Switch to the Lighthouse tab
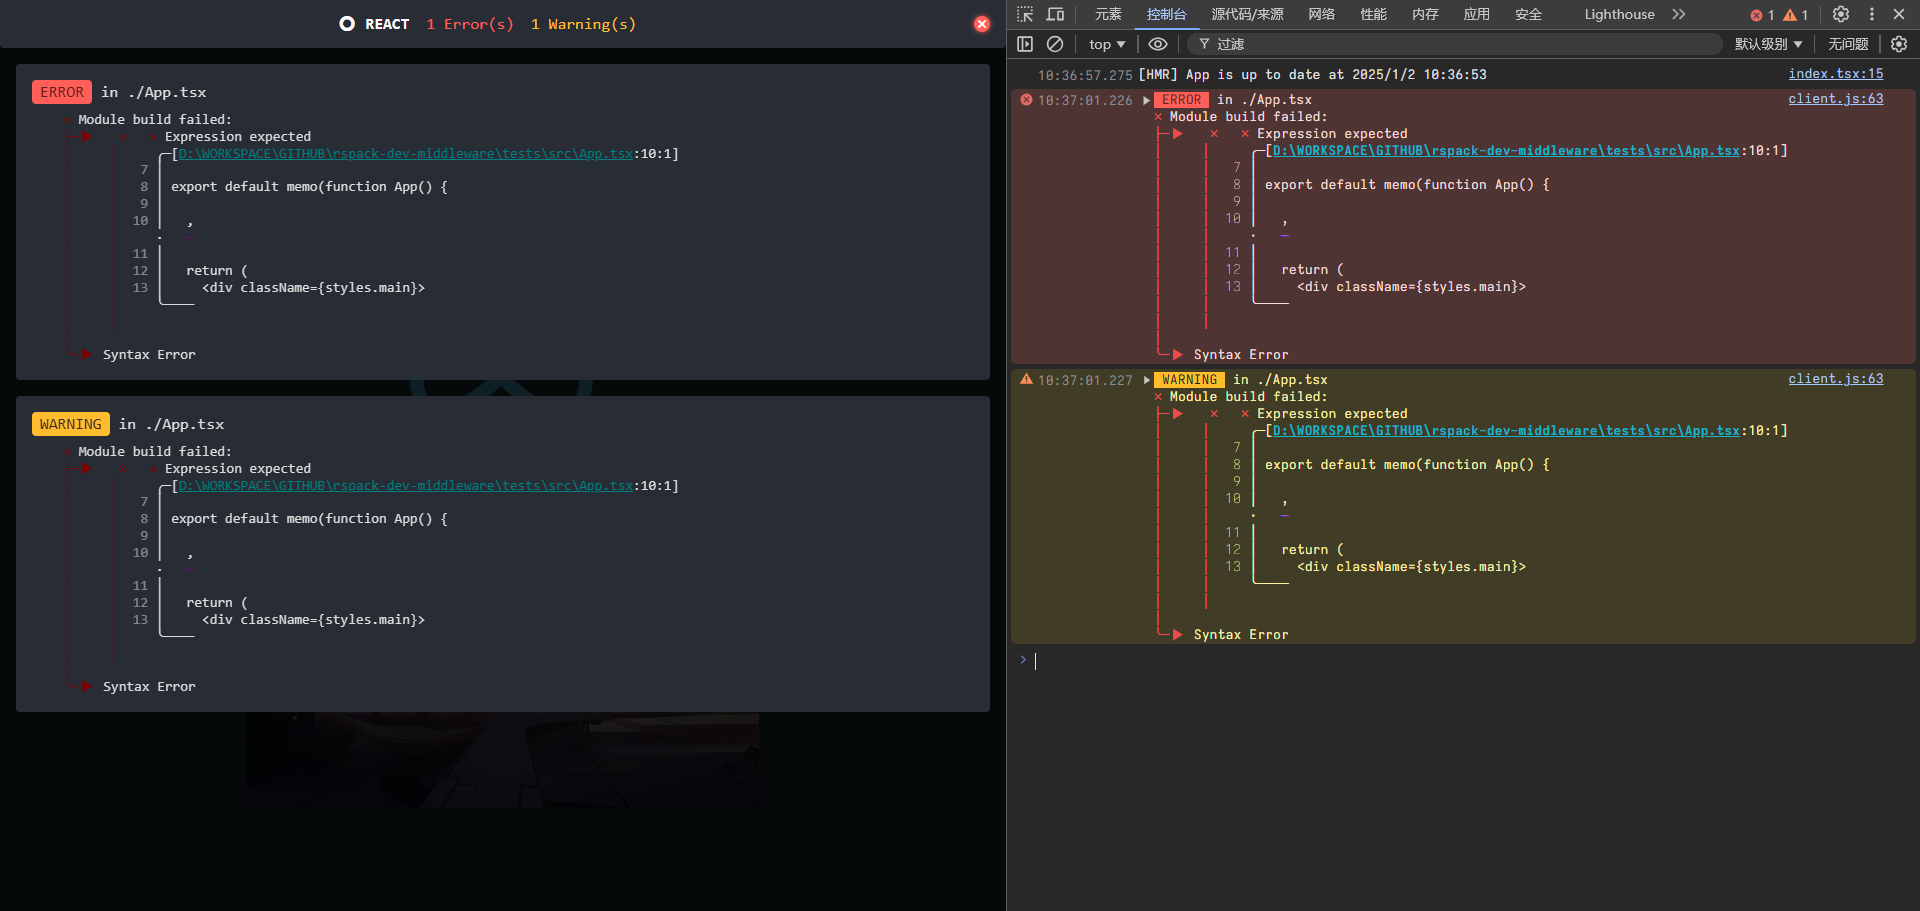 pyautogui.click(x=1619, y=14)
